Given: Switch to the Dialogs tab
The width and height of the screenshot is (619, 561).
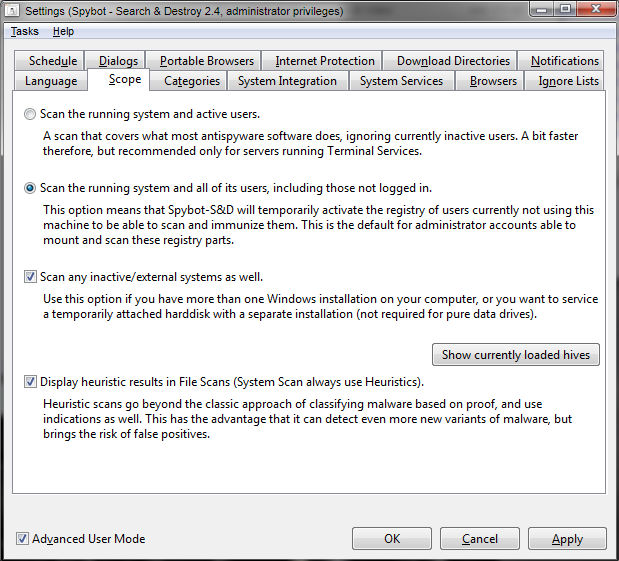Looking at the screenshot, I should (x=115, y=61).
